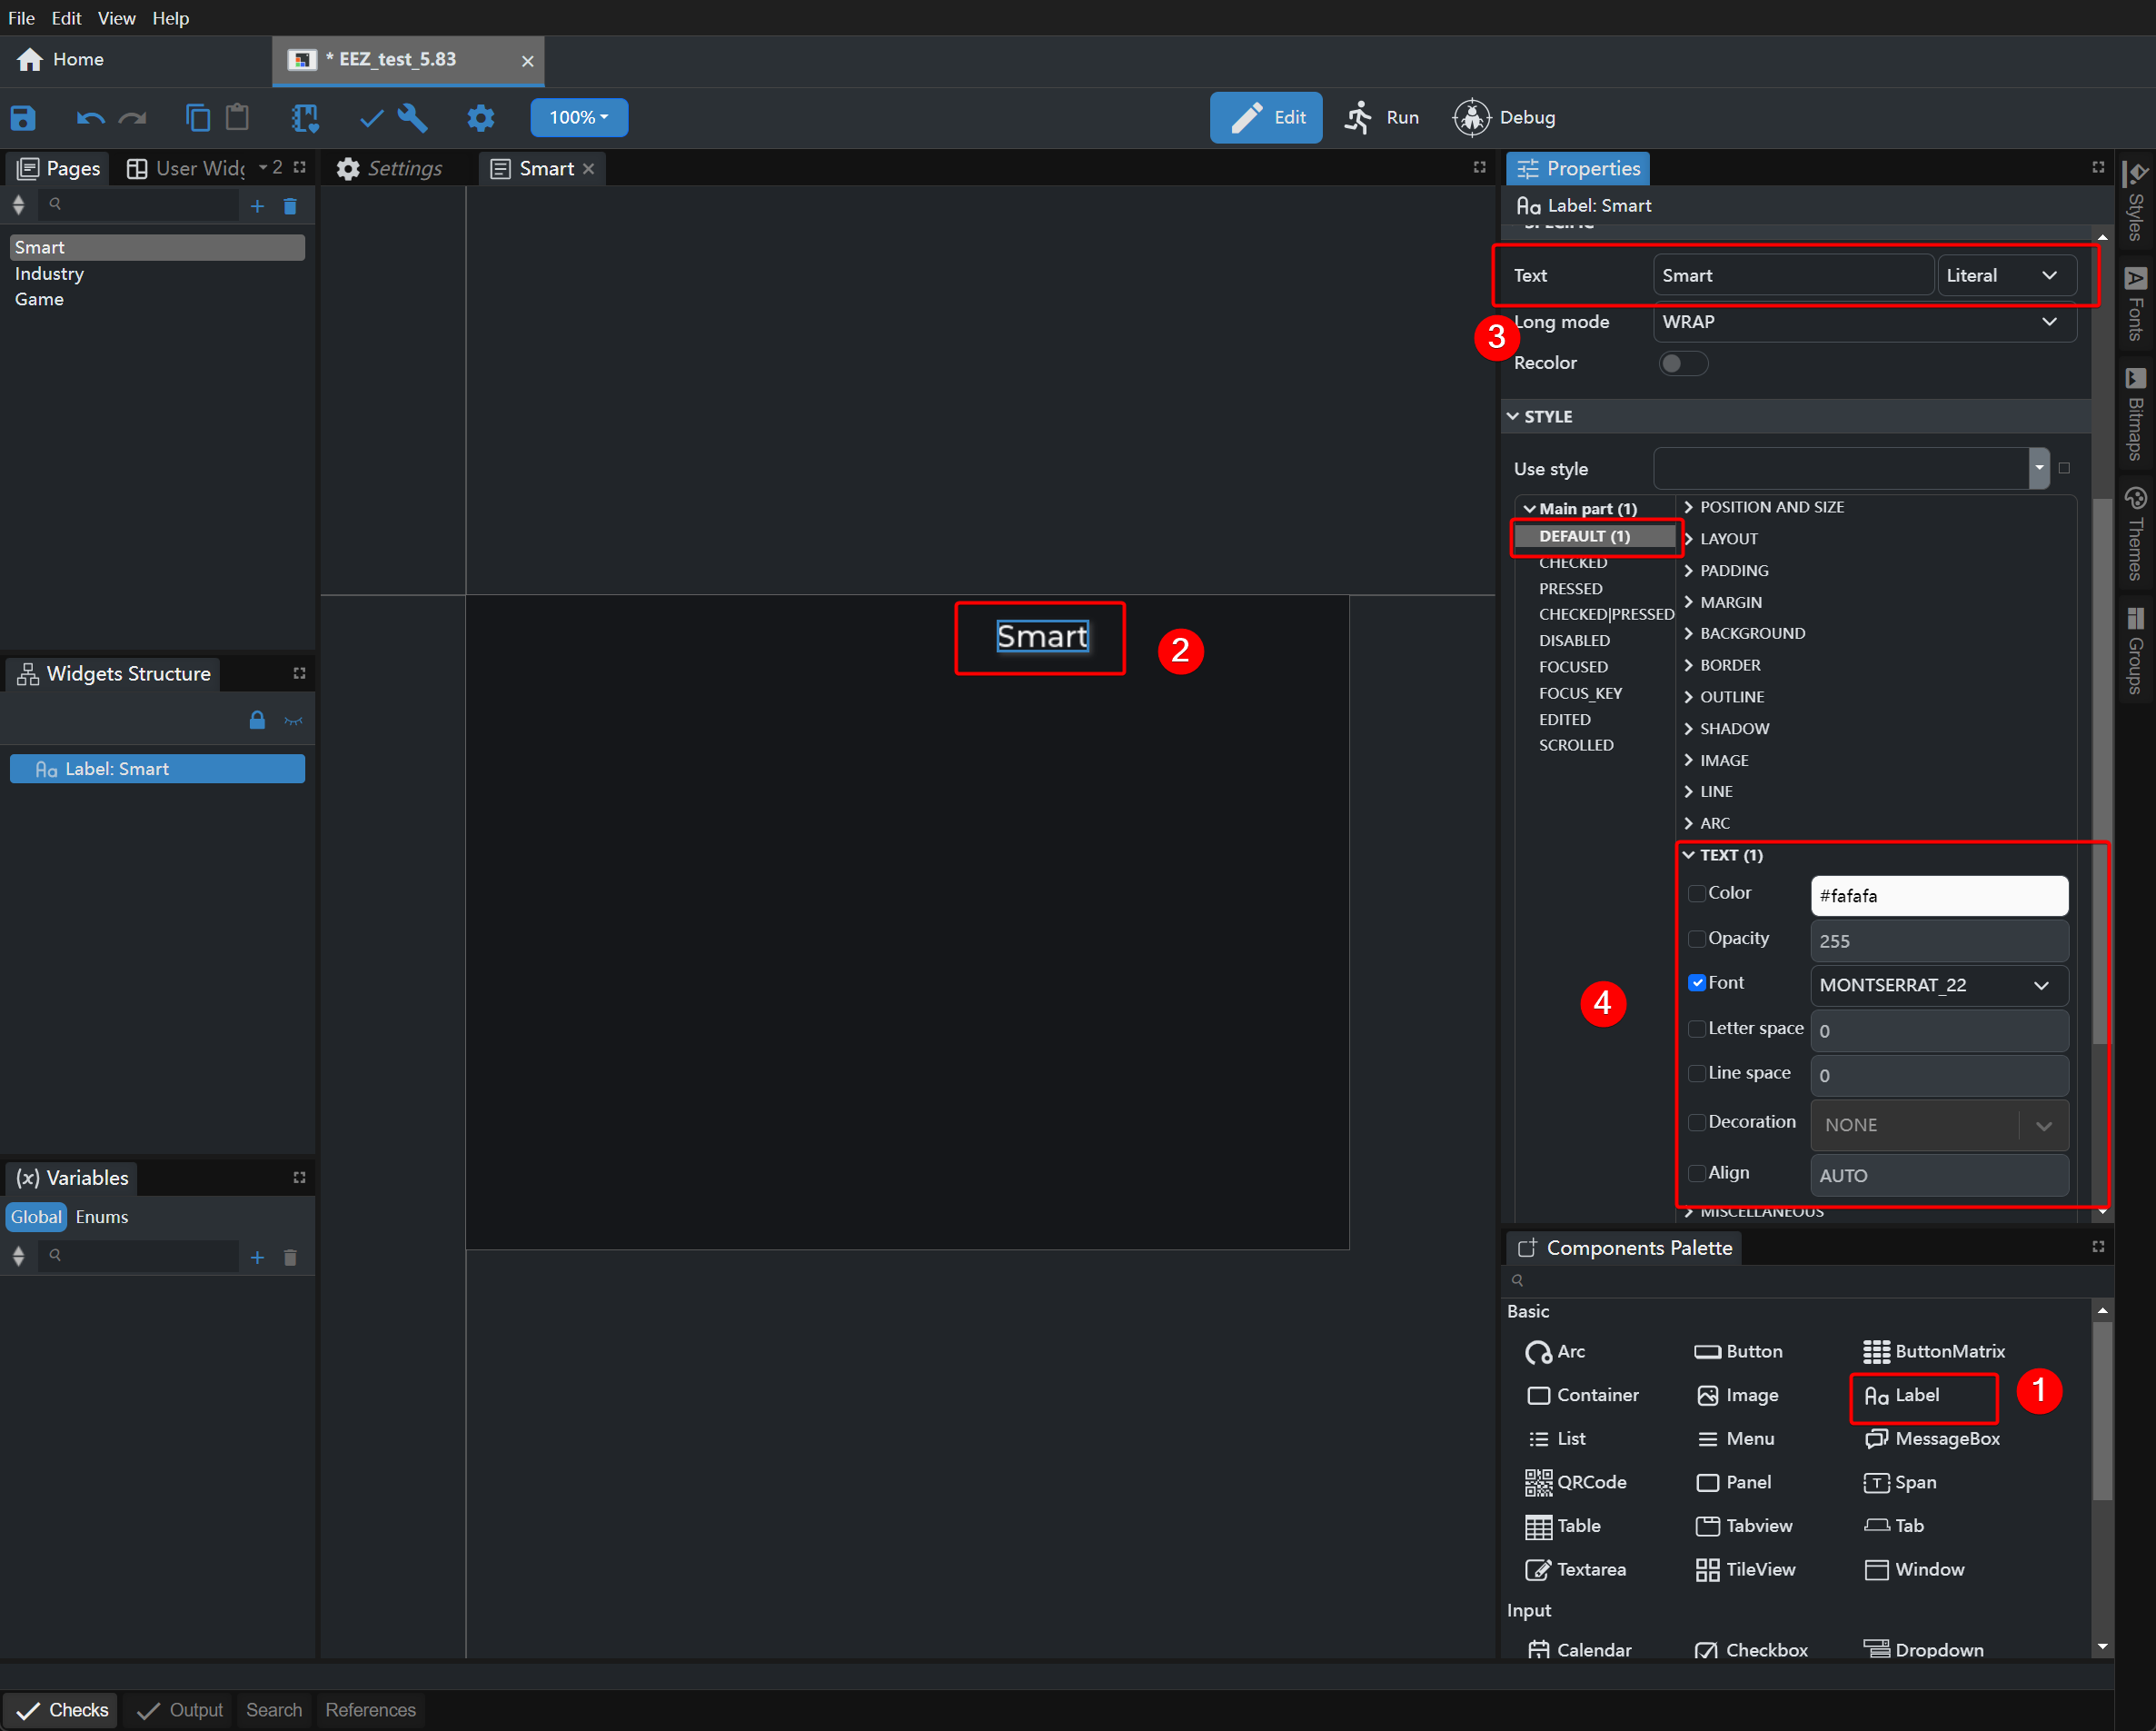2156x1731 pixels.
Task: Click the Run button
Action: 1383,117
